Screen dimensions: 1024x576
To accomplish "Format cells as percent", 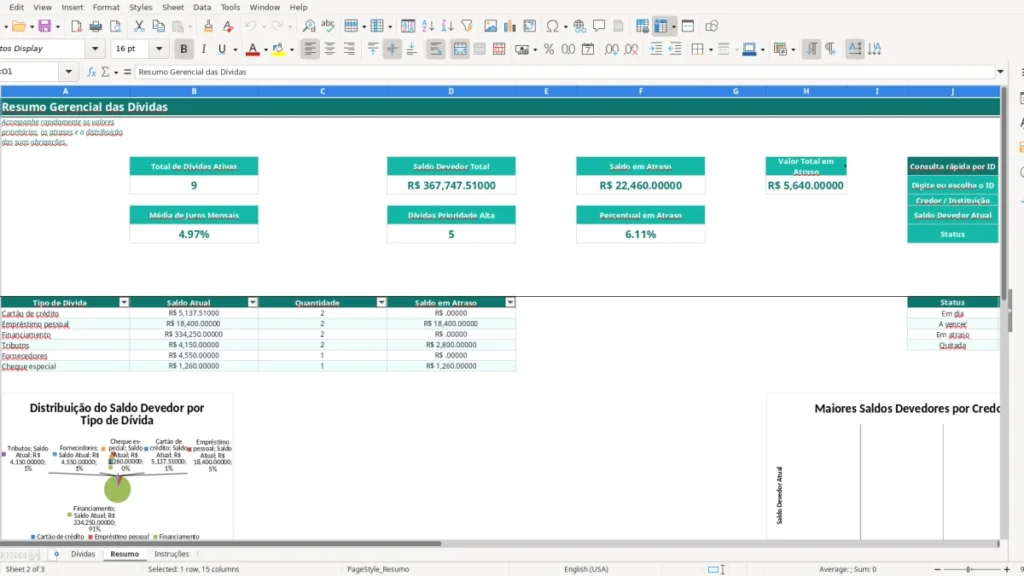I will click(549, 49).
